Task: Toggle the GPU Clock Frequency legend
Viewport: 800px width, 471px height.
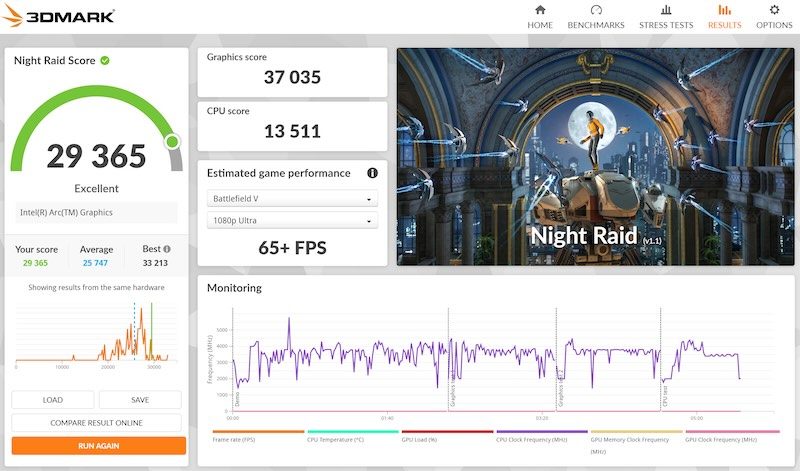Action: [732, 436]
